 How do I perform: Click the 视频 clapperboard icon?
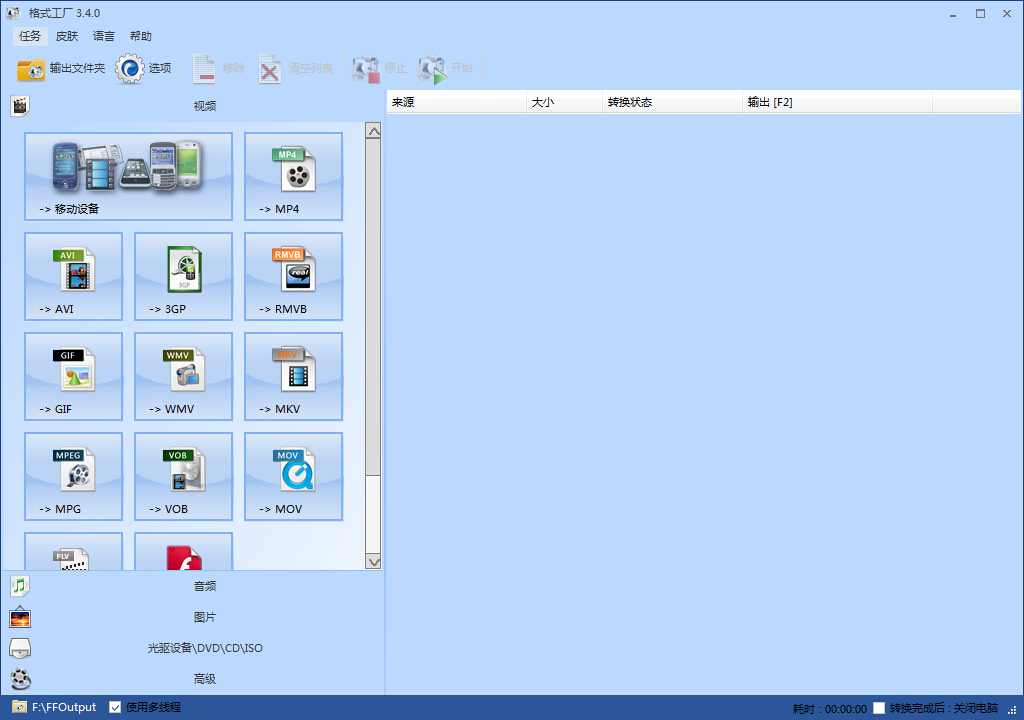click(20, 105)
